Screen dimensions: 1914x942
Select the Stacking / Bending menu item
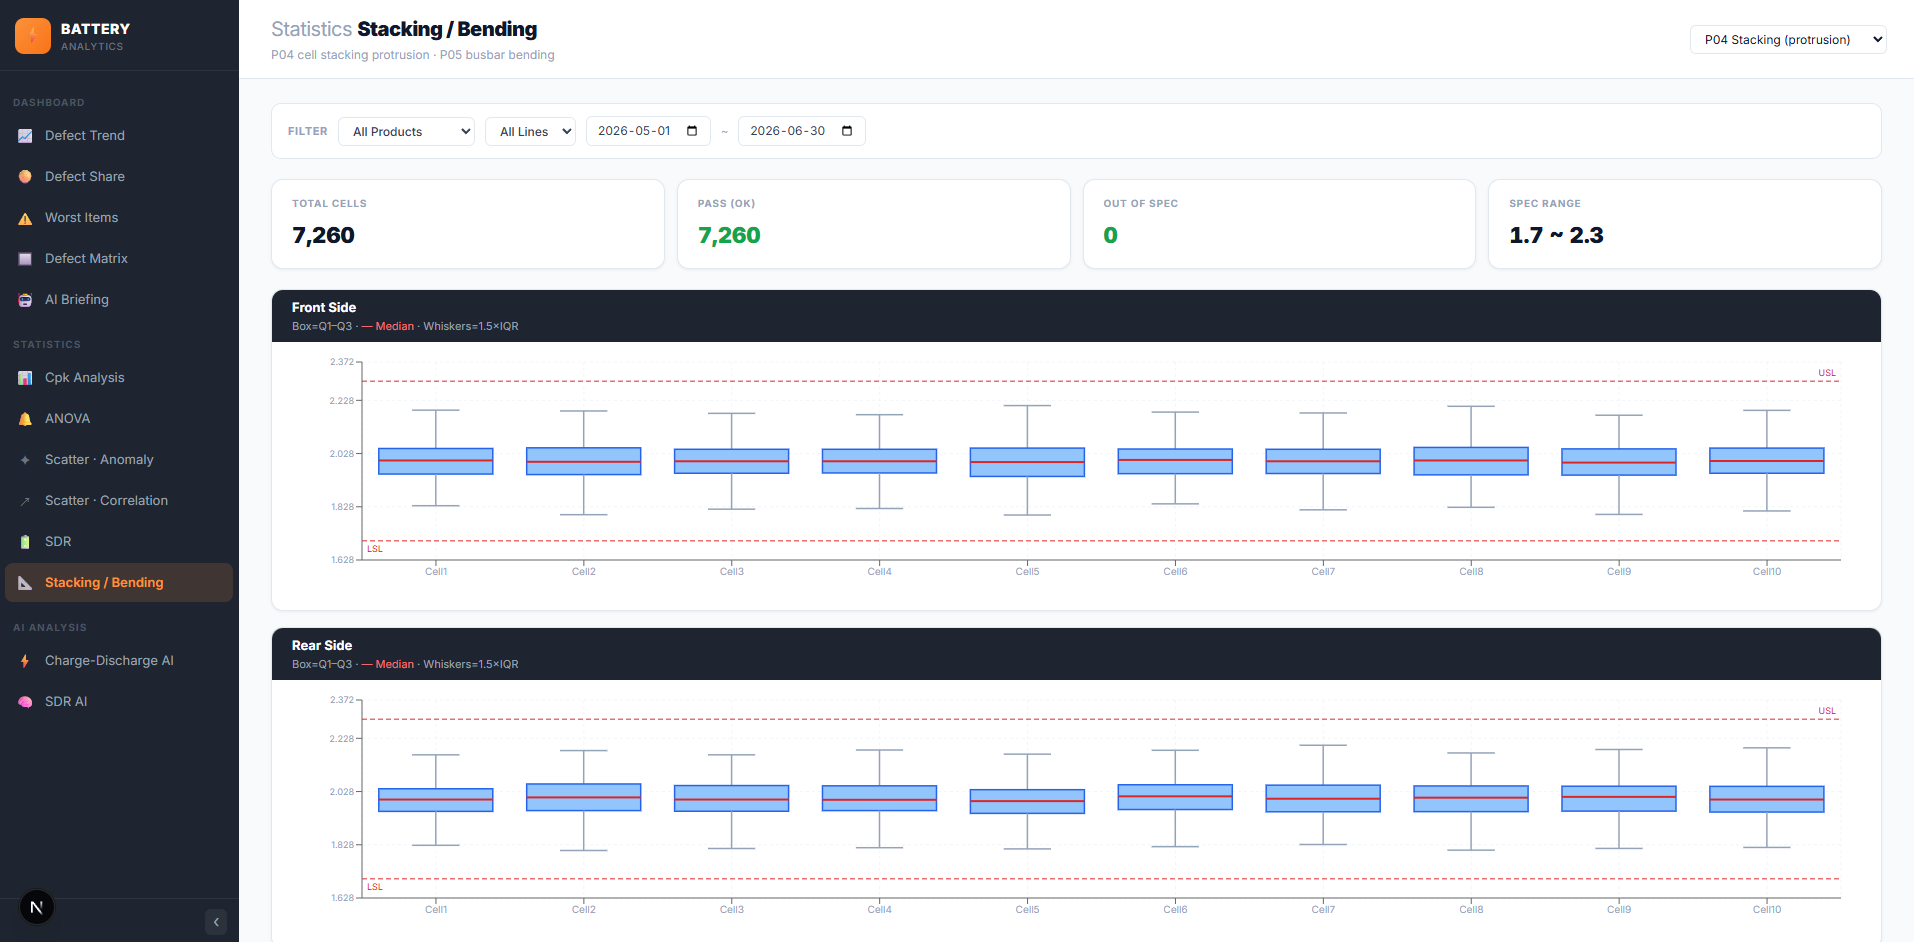[119, 583]
